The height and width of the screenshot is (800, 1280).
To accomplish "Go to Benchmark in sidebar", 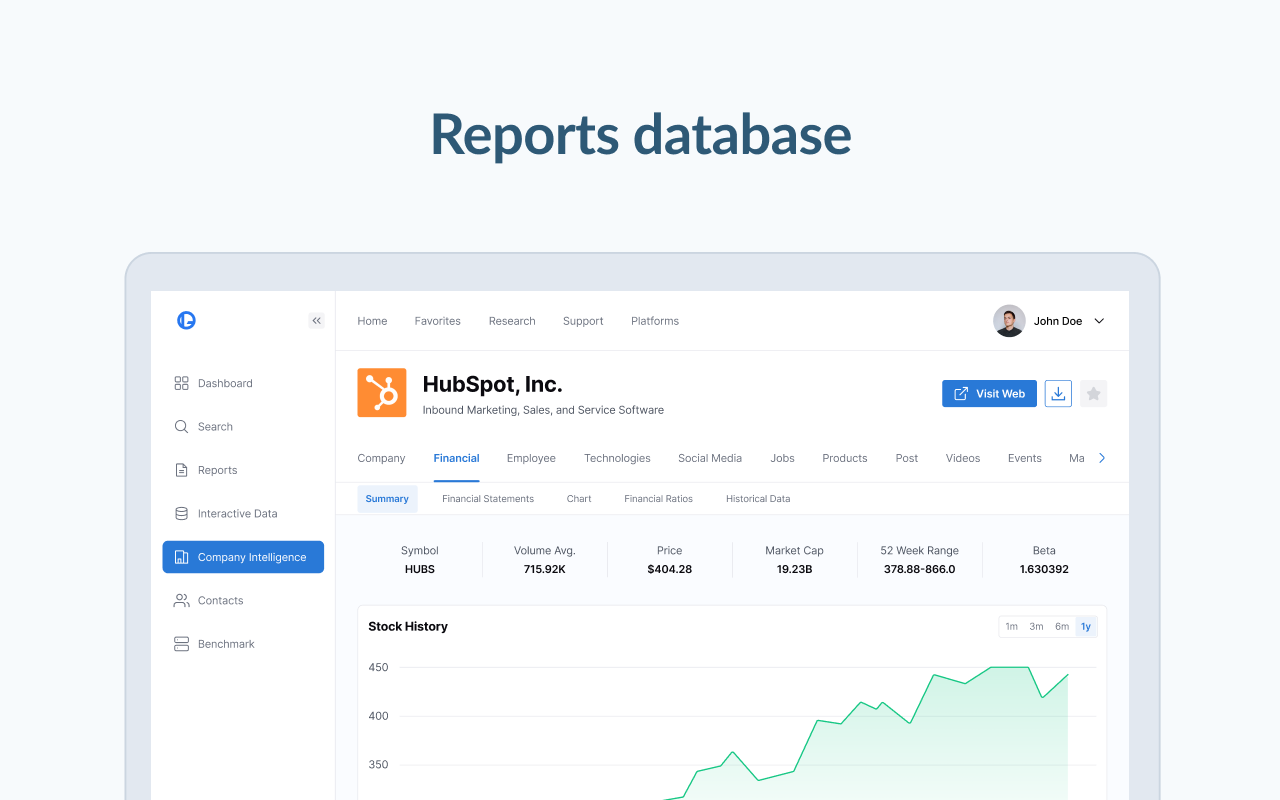I will pyautogui.click(x=226, y=644).
